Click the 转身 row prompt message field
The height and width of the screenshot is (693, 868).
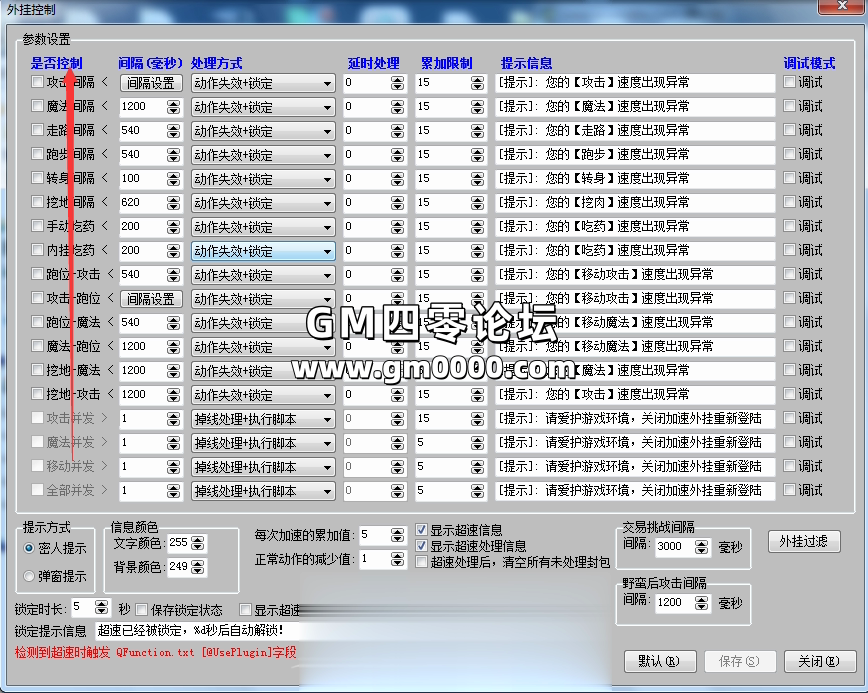click(x=635, y=179)
